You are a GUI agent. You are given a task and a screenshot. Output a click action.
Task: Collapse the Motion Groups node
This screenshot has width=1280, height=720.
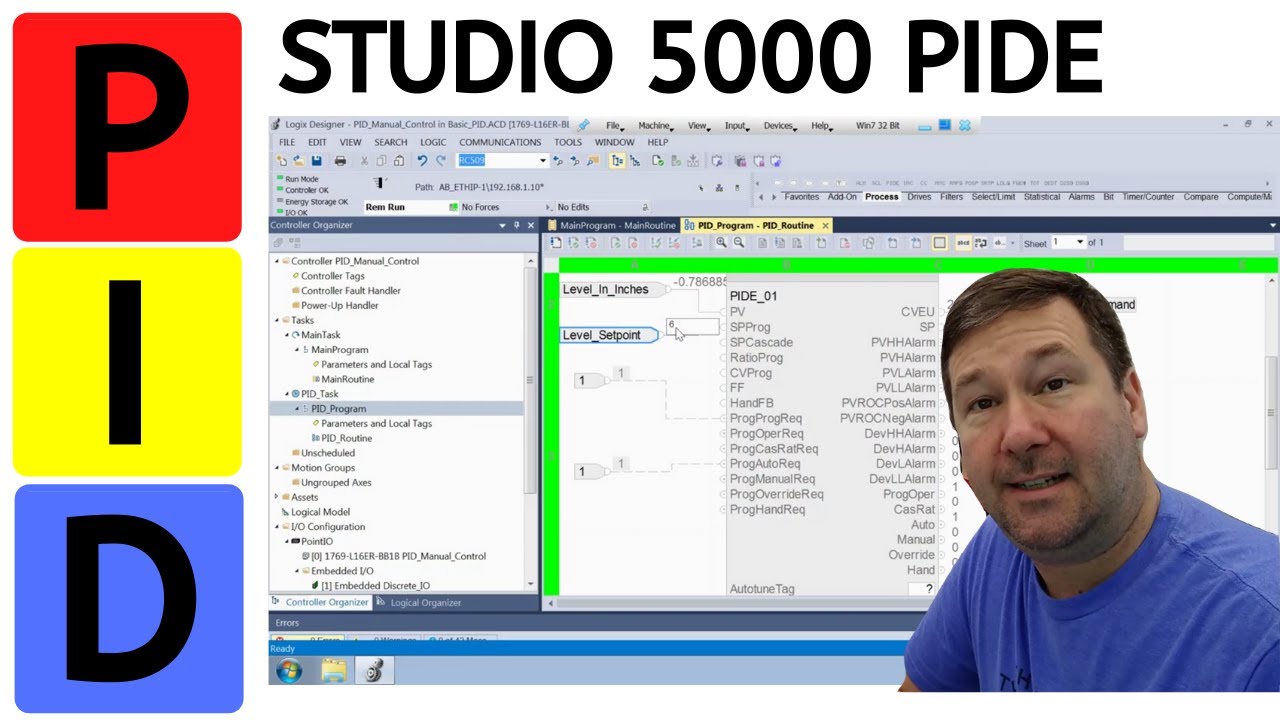276,468
